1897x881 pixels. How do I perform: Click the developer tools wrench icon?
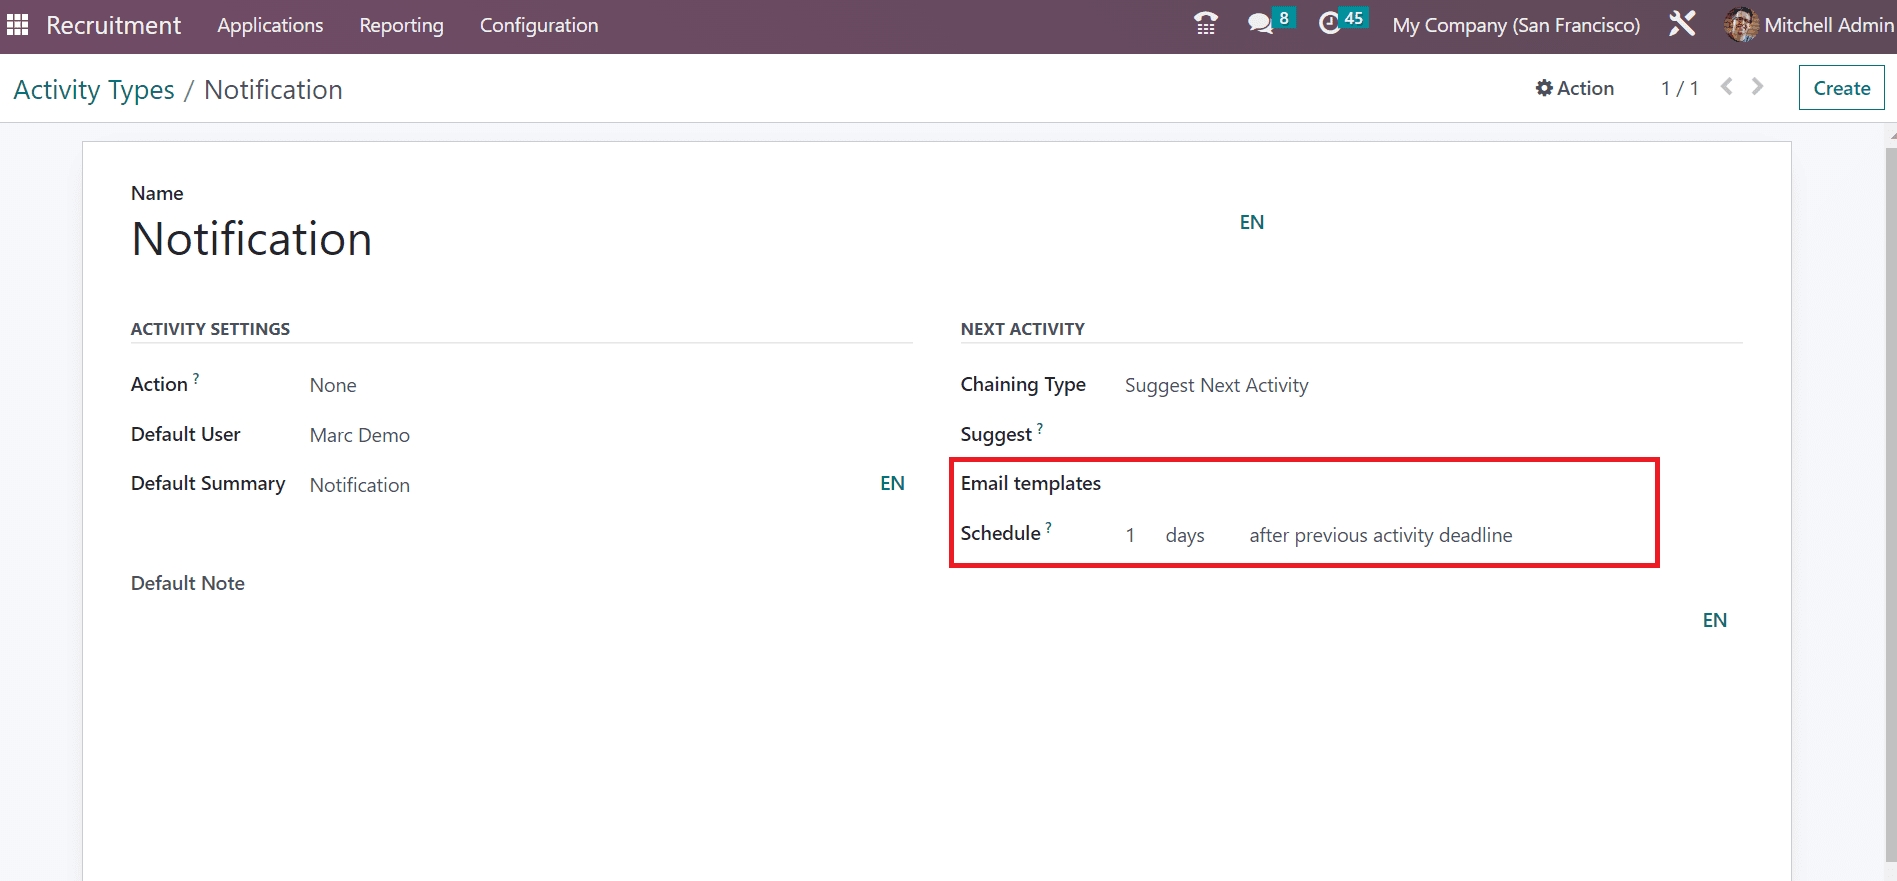coord(1682,24)
